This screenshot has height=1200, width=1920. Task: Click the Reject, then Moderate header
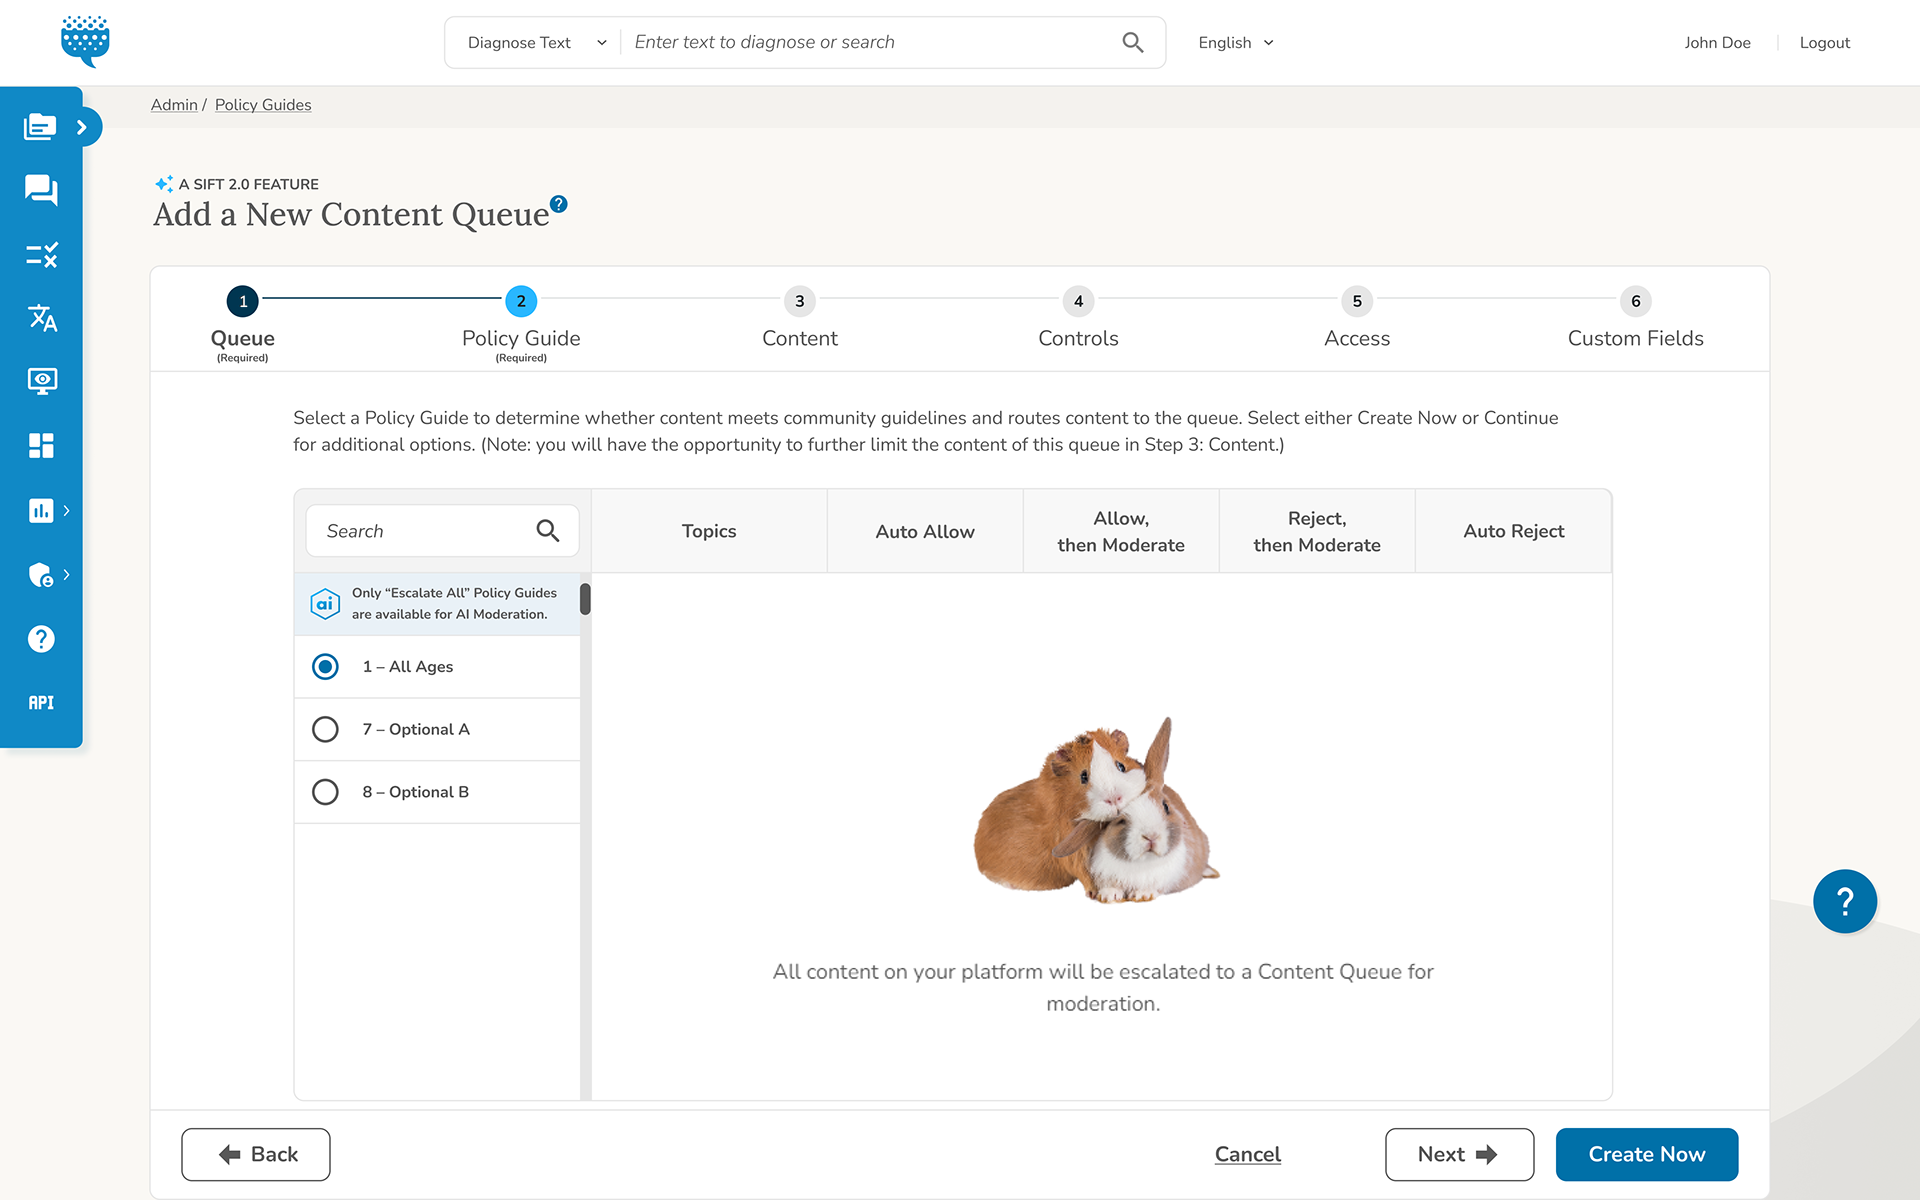[x=1317, y=531]
